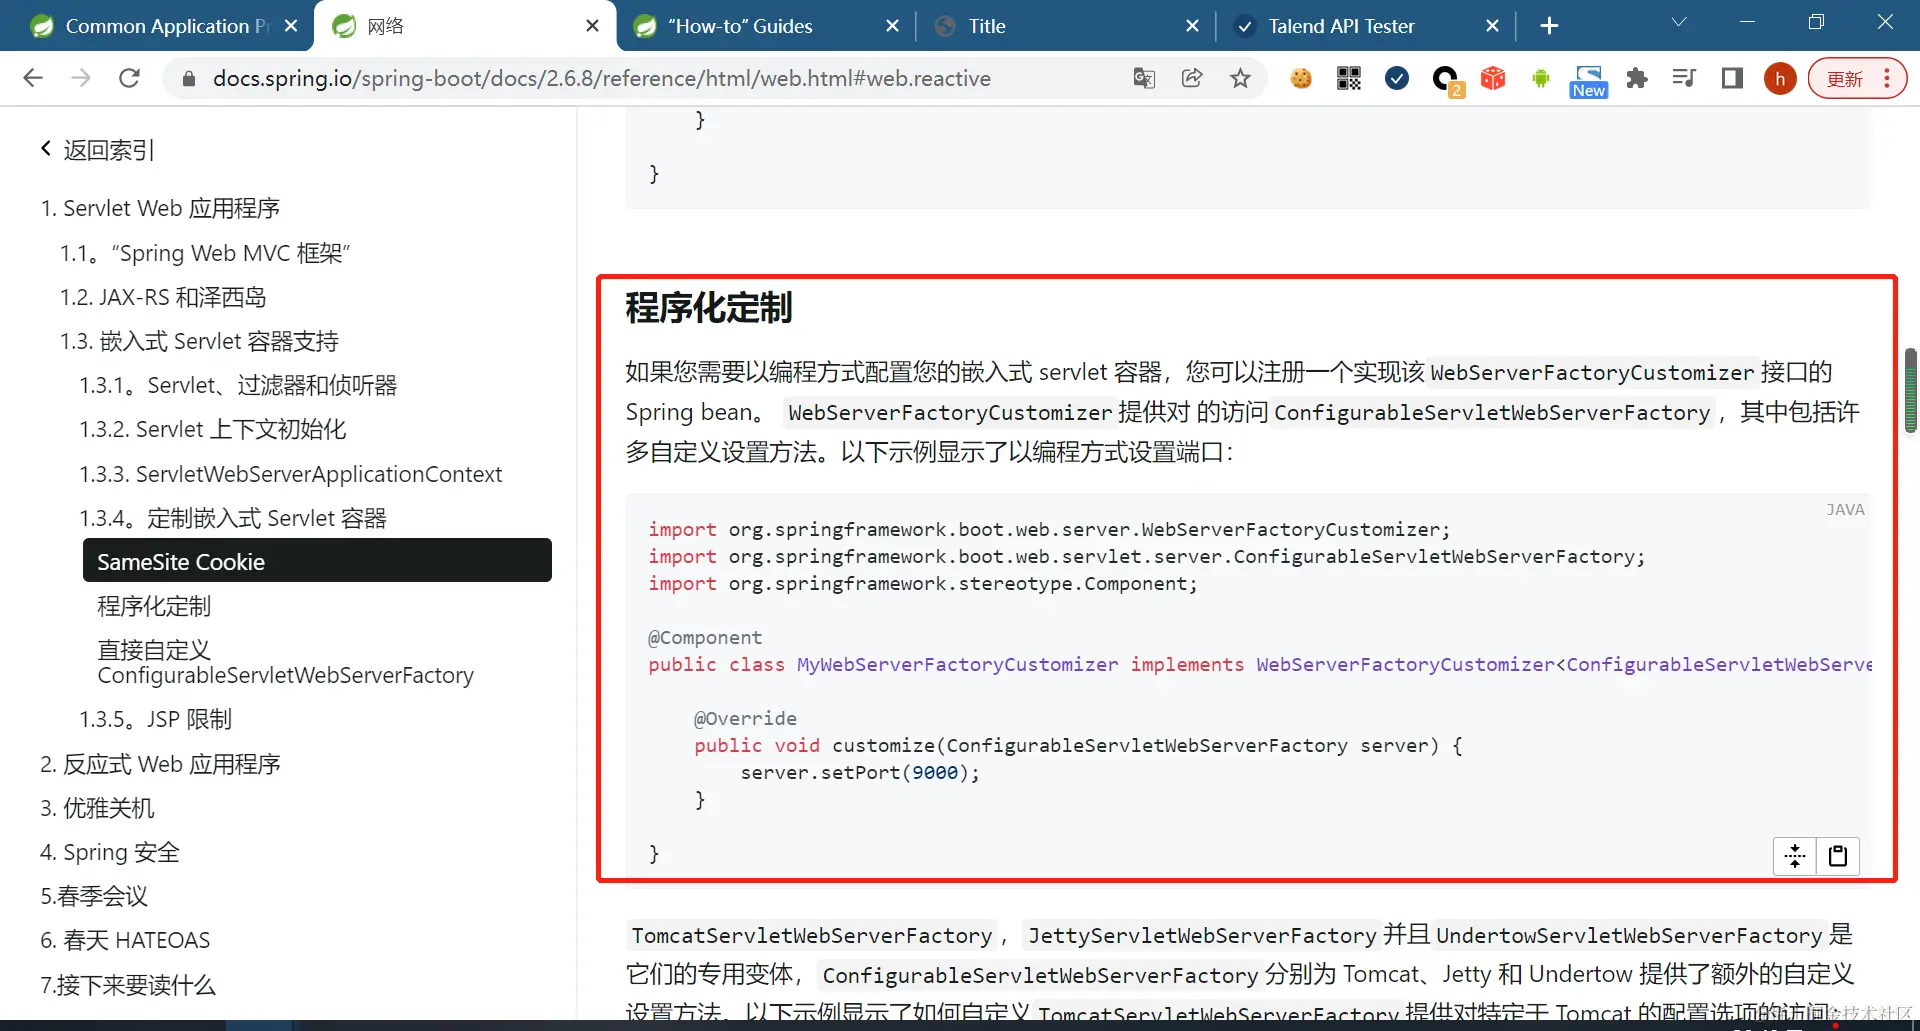The width and height of the screenshot is (1920, 1031).
Task: Open the profile avatar menu
Action: (x=1780, y=78)
